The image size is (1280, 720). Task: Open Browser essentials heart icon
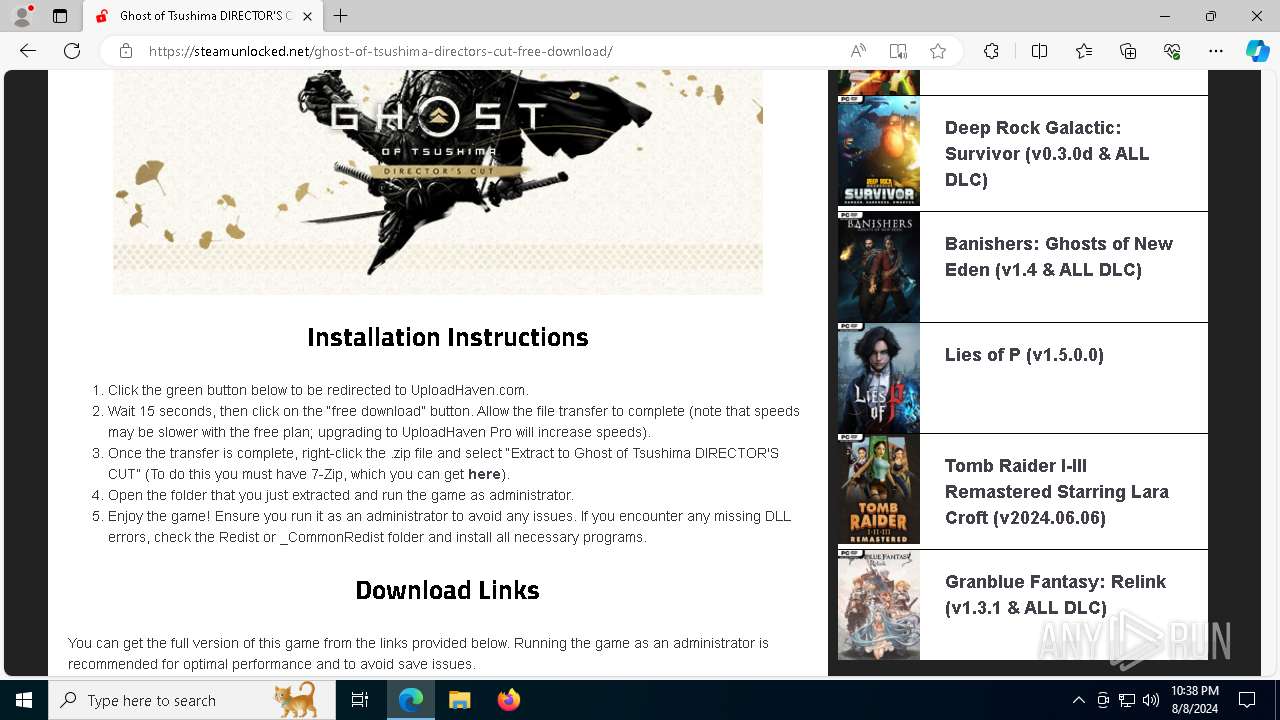[x=1172, y=51]
